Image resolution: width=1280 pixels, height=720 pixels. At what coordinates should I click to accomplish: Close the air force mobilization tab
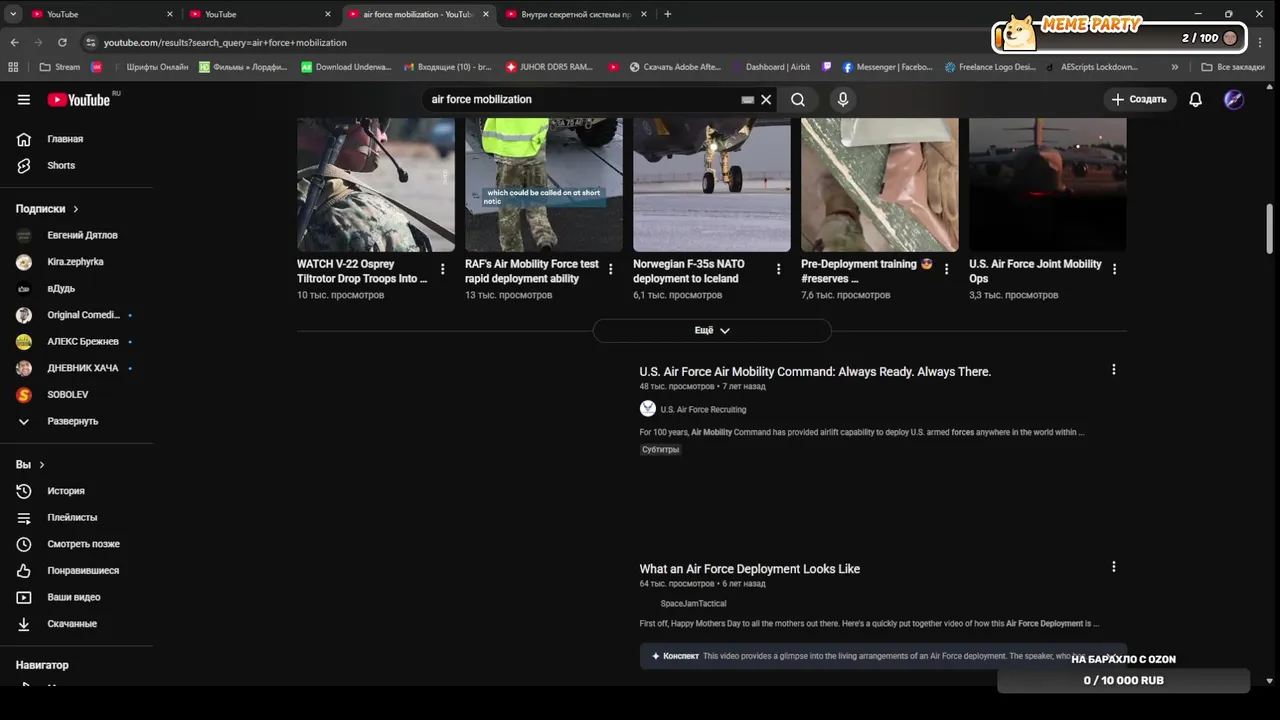(x=486, y=14)
